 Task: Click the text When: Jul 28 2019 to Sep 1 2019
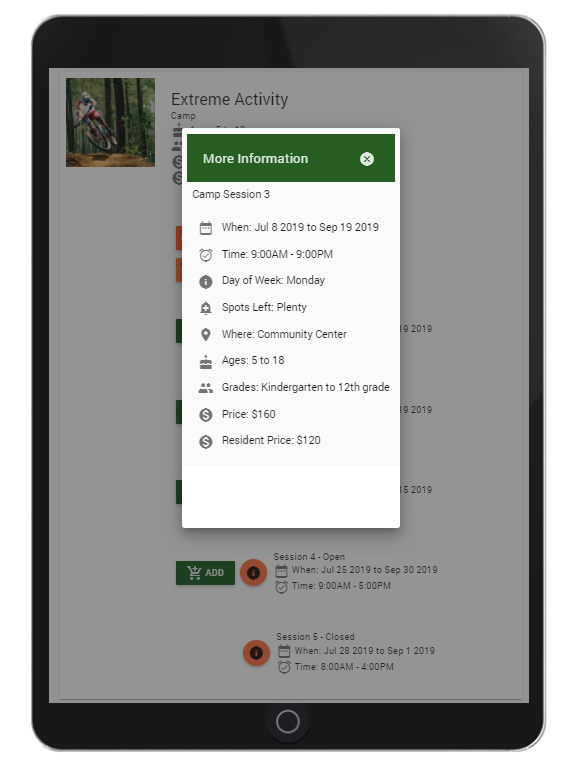pos(365,651)
